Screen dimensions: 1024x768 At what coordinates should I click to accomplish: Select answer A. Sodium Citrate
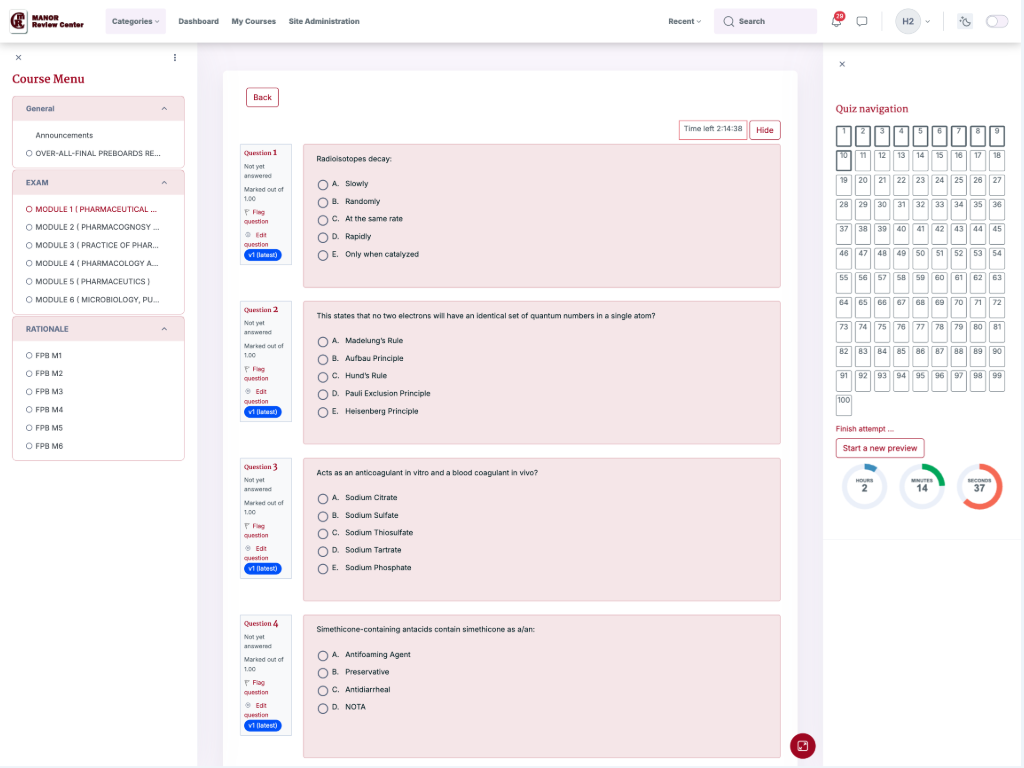tap(323, 498)
